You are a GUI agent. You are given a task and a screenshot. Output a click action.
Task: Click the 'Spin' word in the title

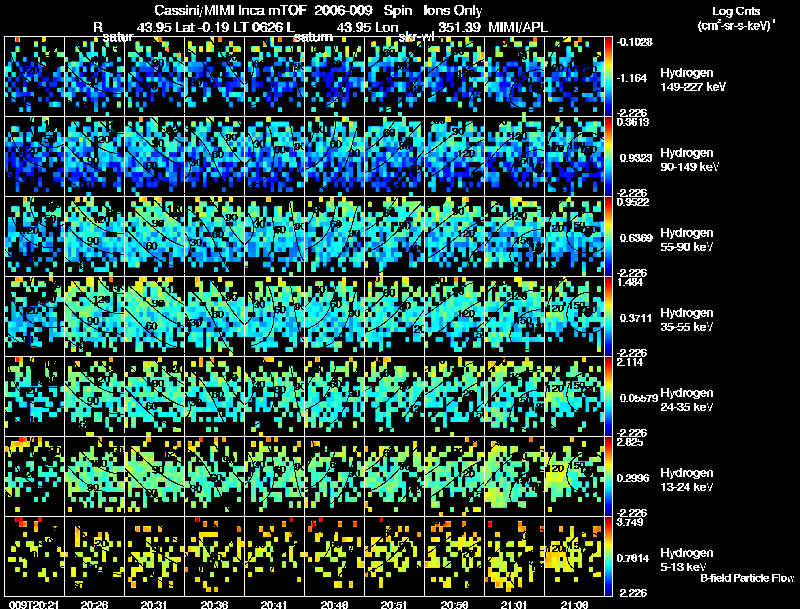coord(397,11)
